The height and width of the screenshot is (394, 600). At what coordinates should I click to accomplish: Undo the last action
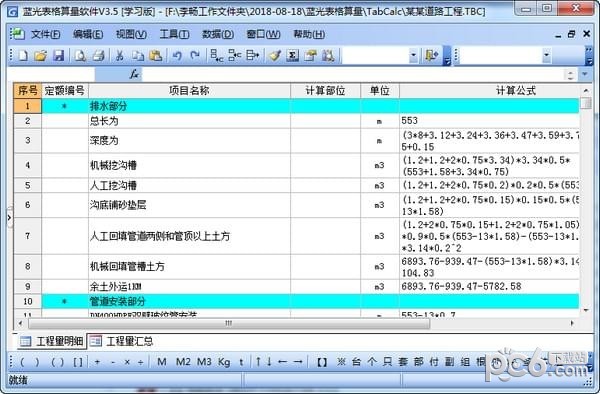[x=177, y=56]
